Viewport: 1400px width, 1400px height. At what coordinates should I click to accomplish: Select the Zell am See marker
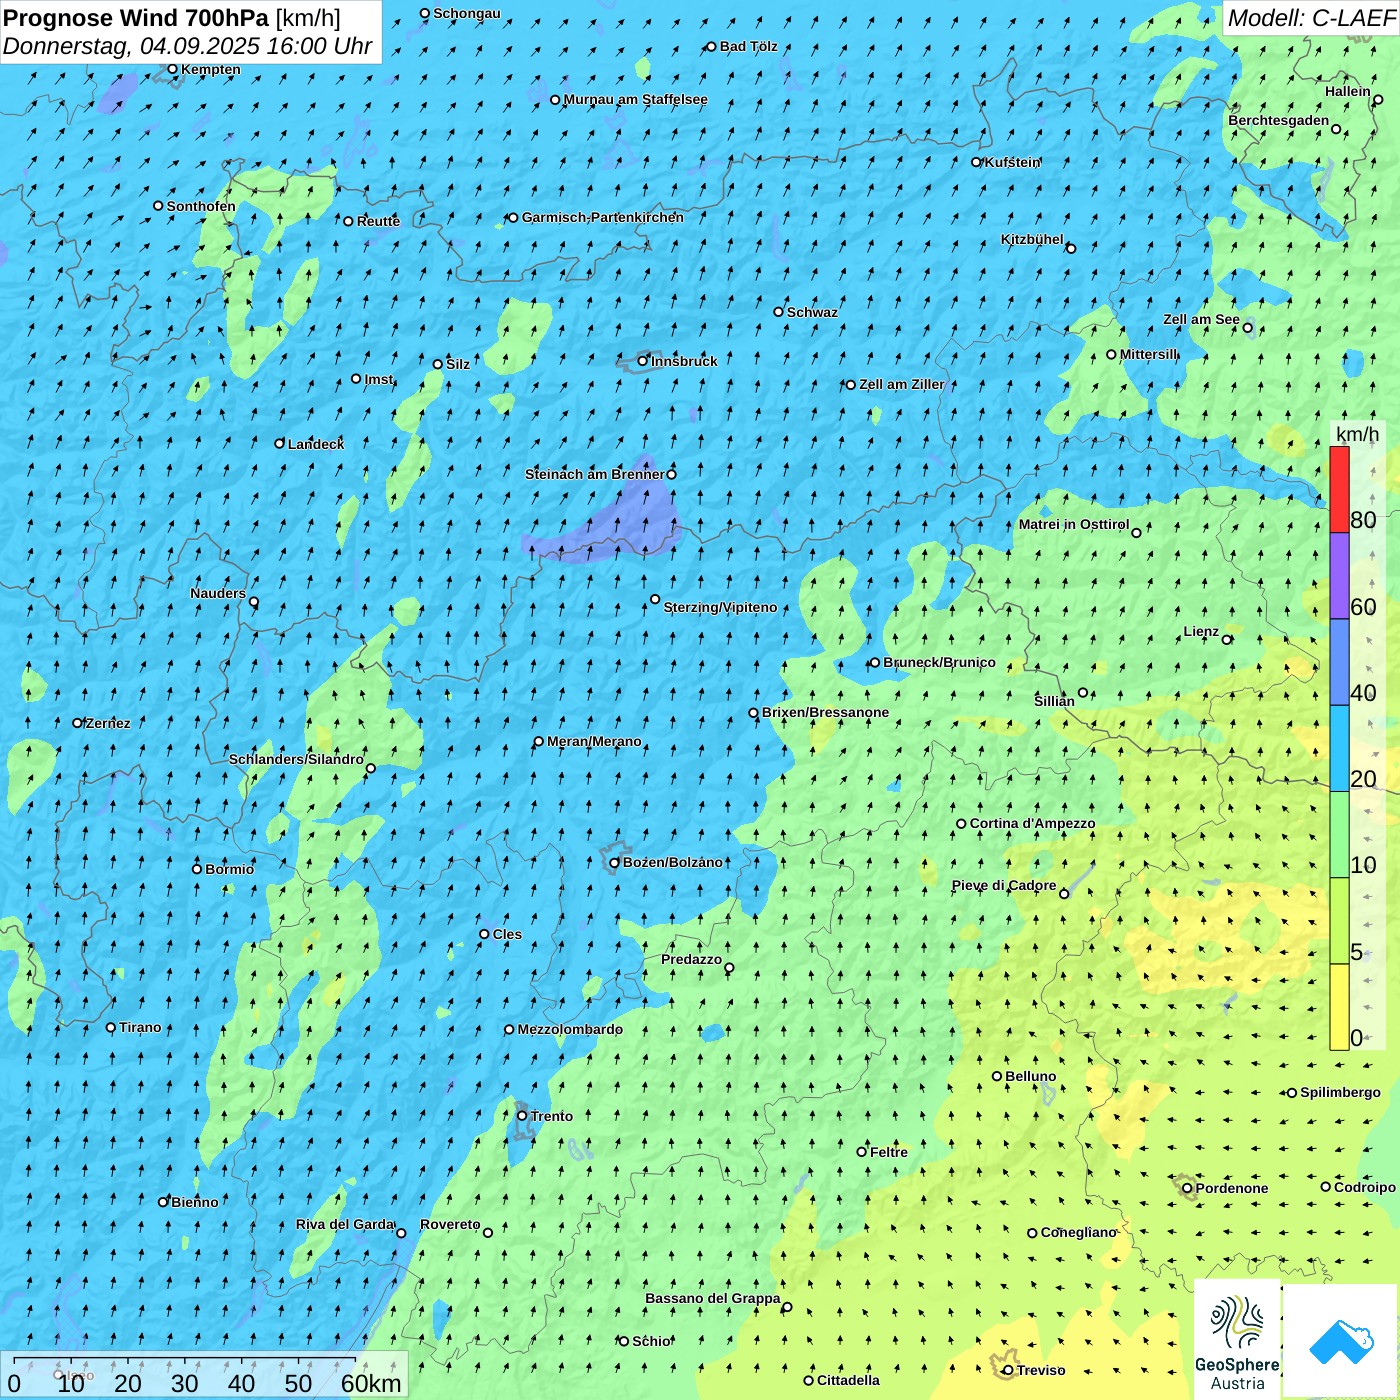1247,328
